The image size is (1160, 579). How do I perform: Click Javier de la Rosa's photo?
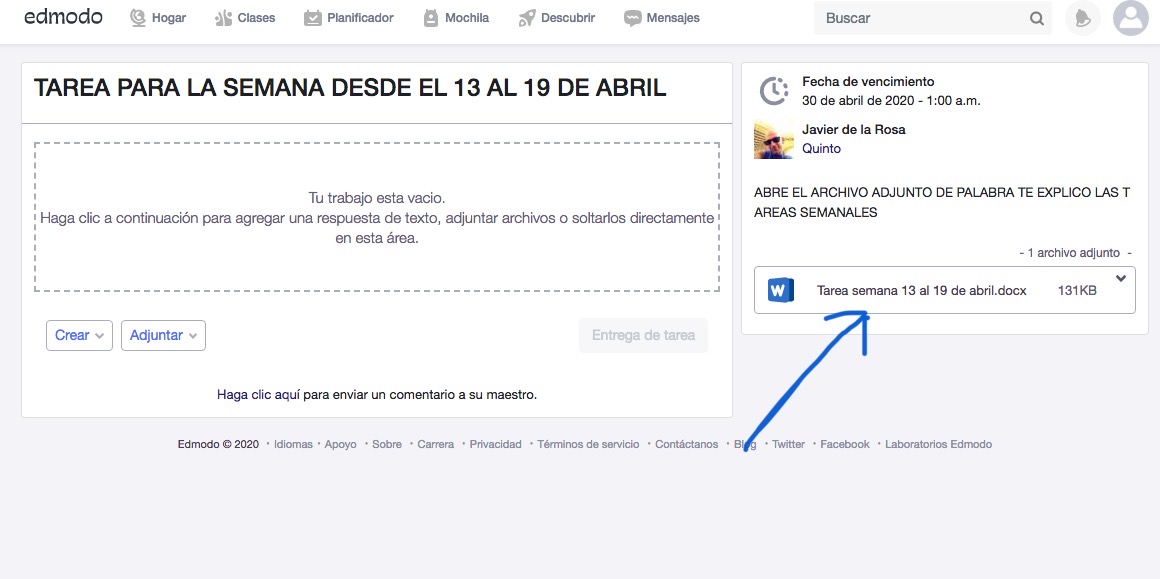773,140
